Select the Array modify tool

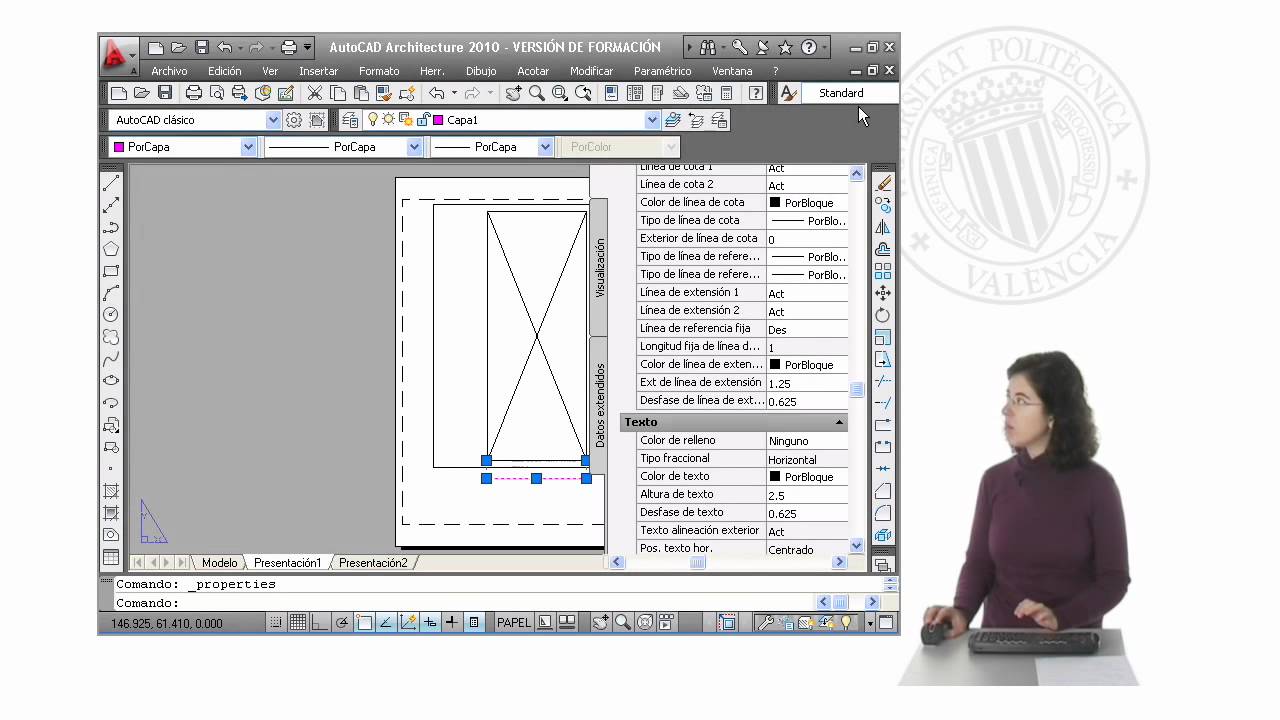click(x=883, y=271)
